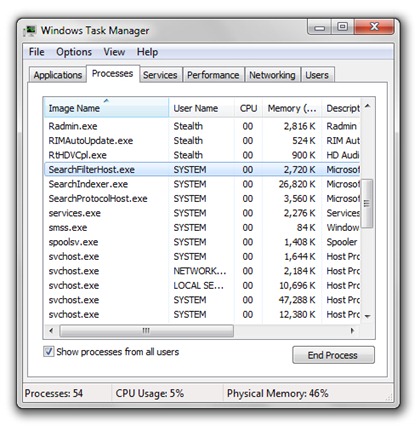420x431 pixels.
Task: Select the SearchFilterHost.exe process
Action: click(x=202, y=170)
